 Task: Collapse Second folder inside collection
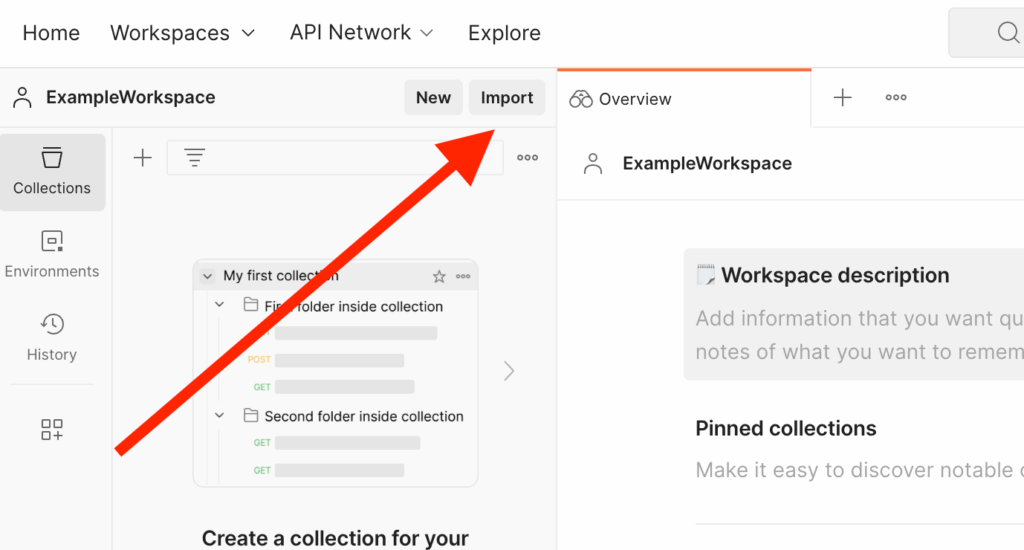pyautogui.click(x=219, y=415)
